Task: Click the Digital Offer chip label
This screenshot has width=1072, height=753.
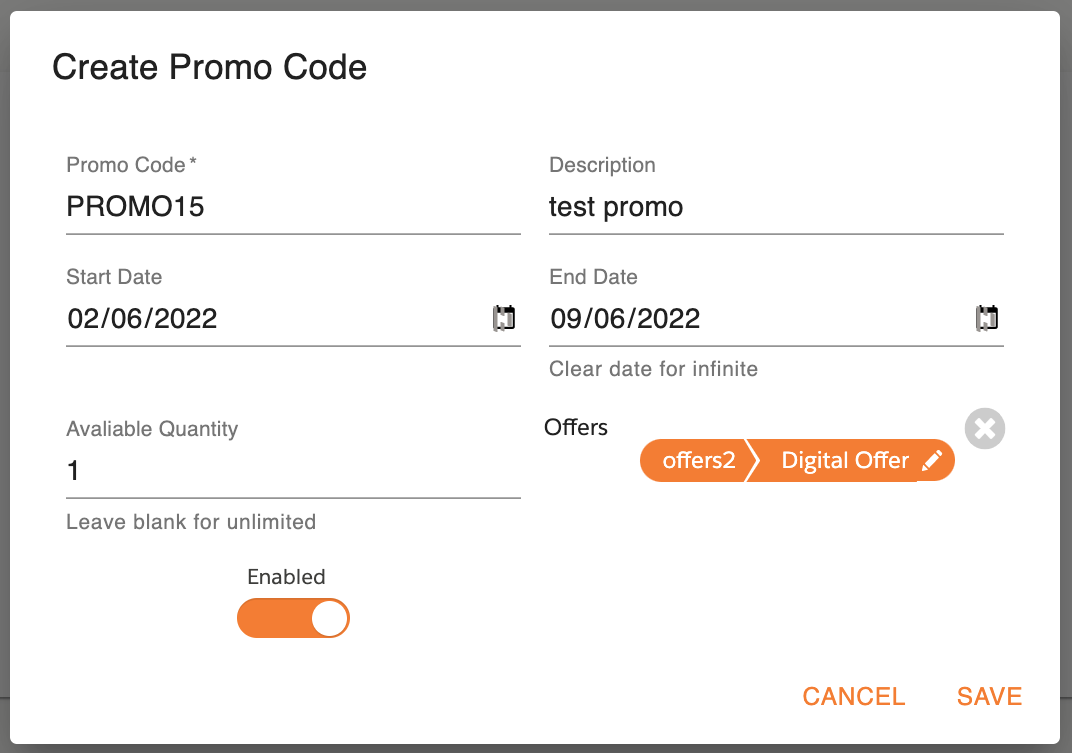Action: 844,461
